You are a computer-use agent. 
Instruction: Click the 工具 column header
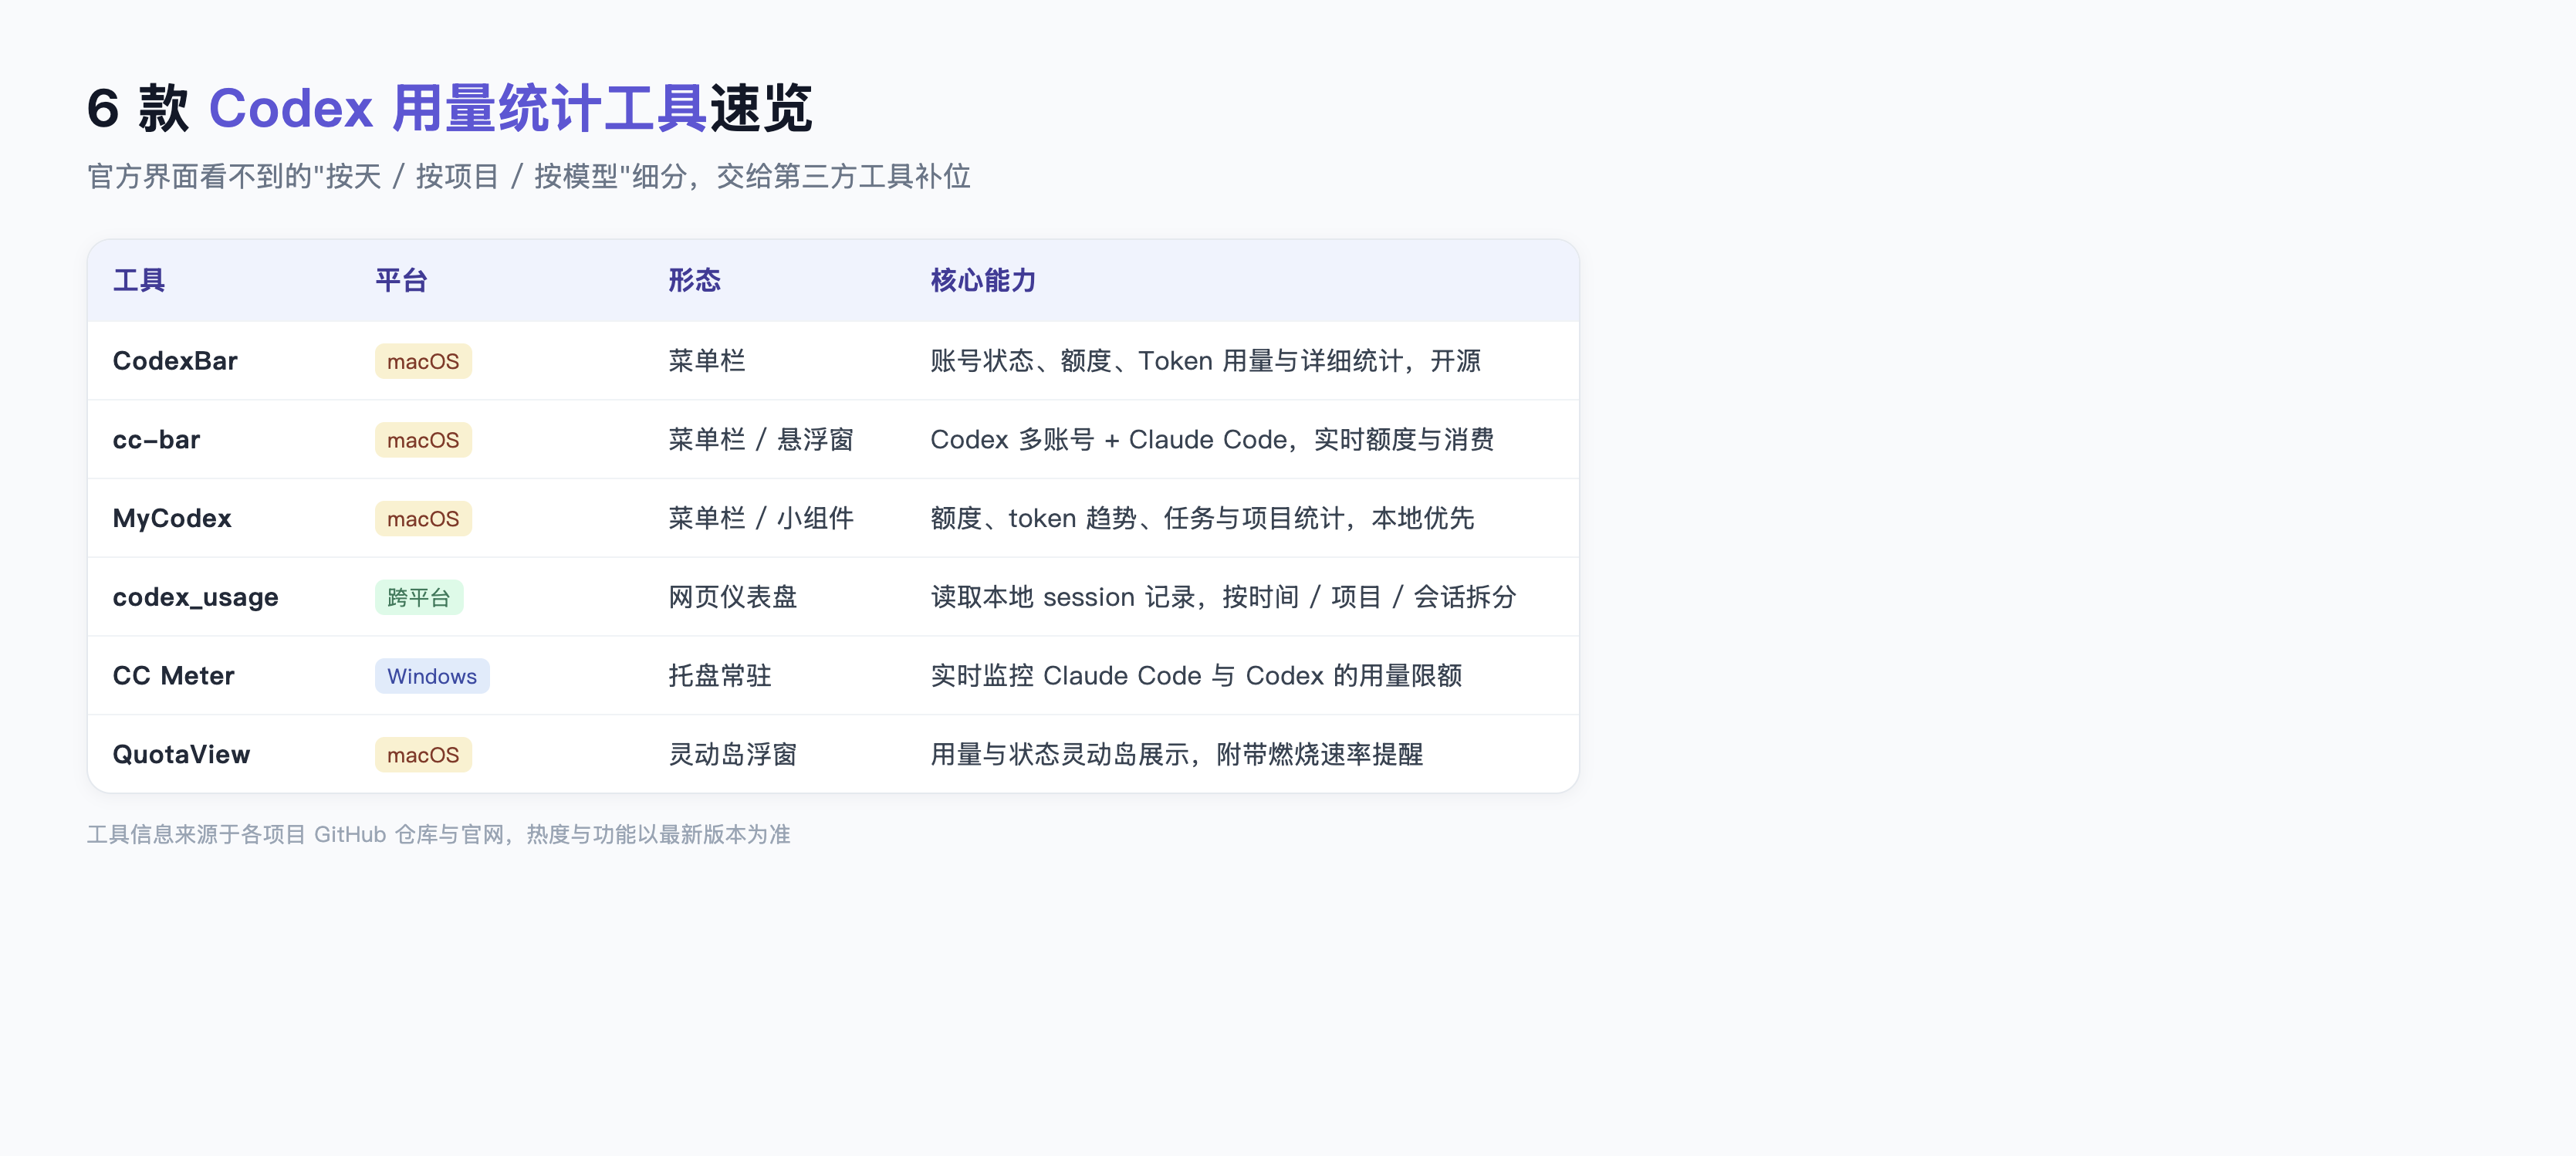pos(139,280)
